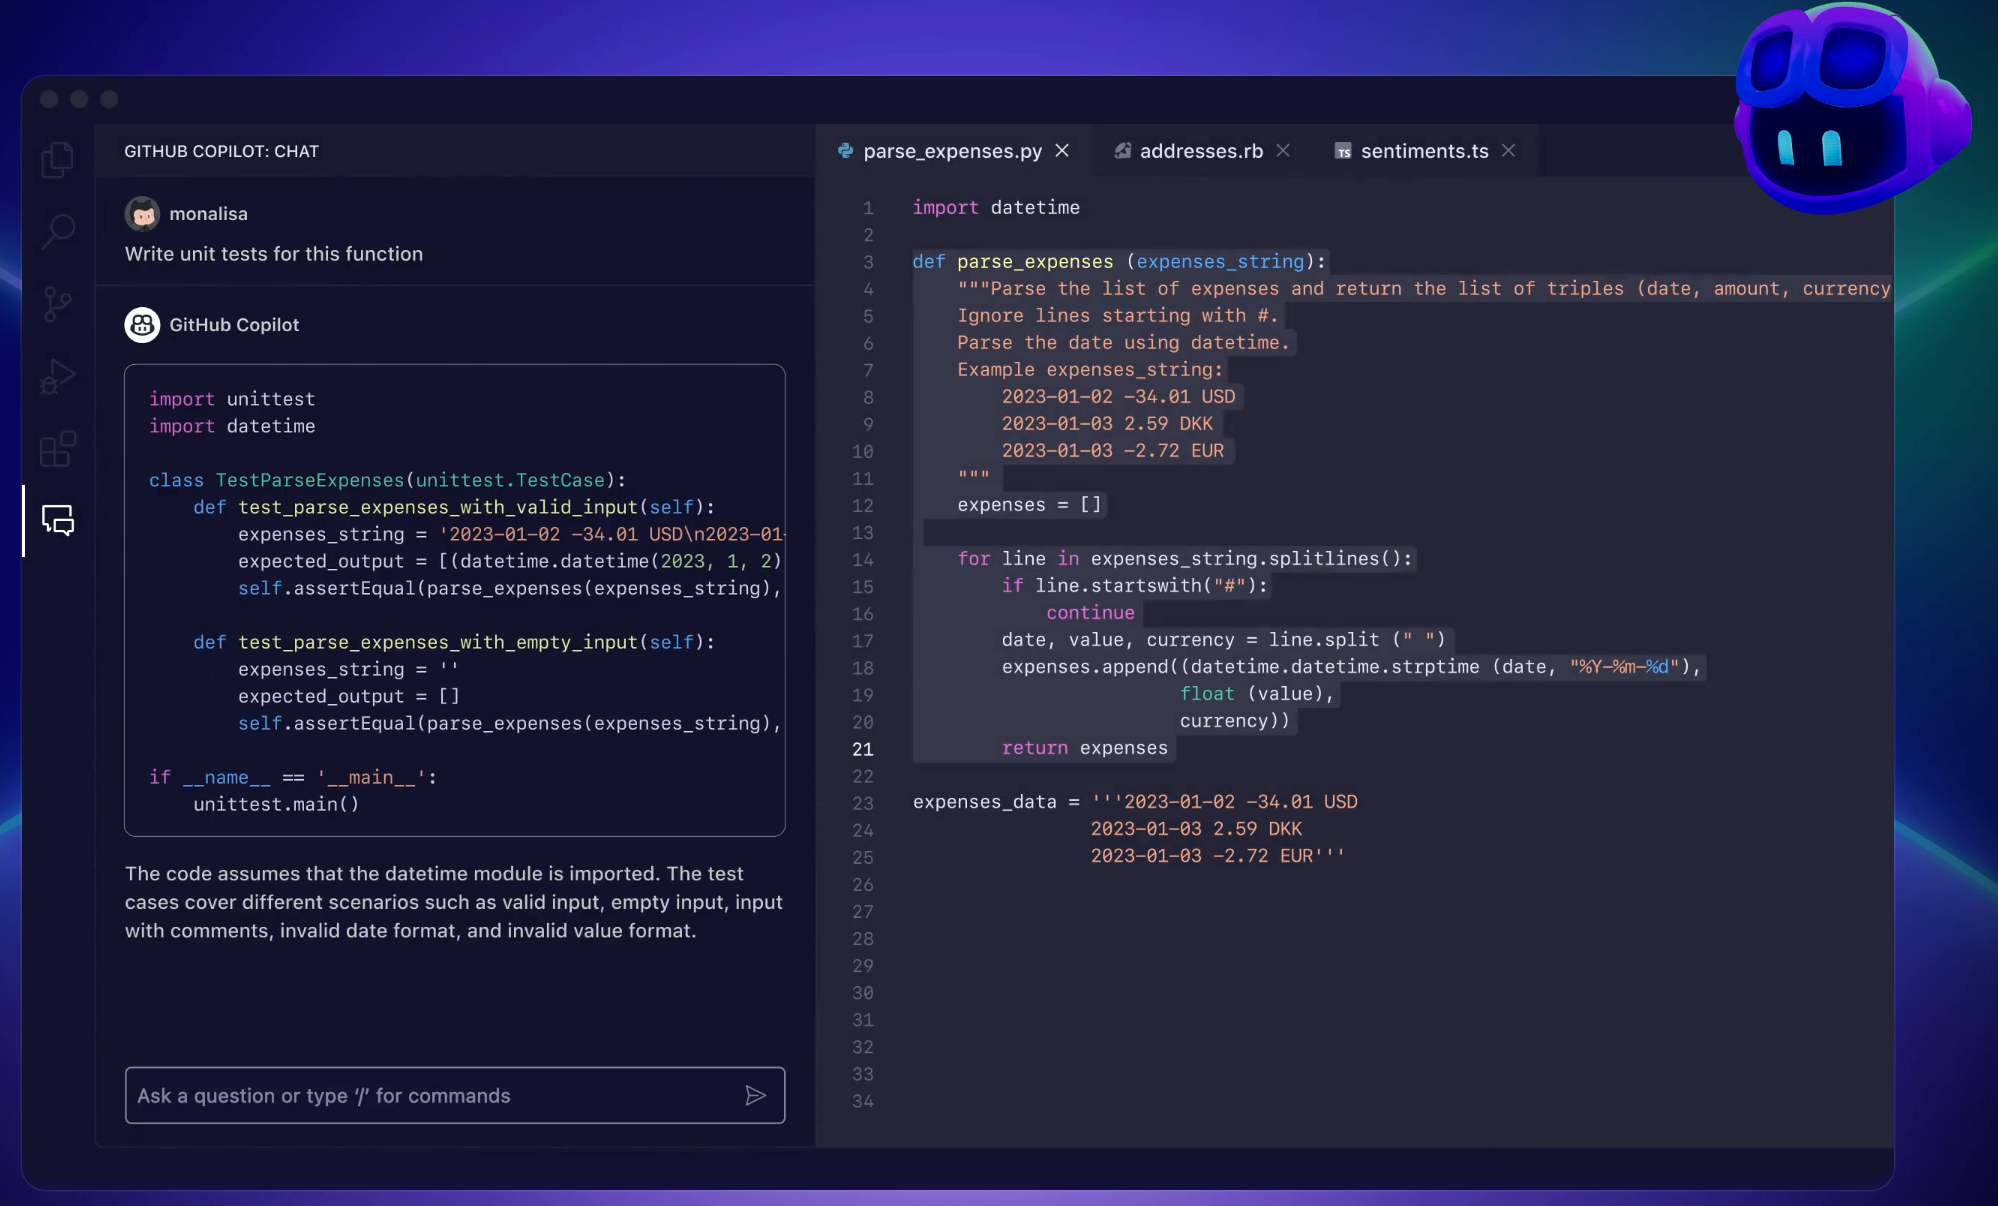Open the Extensions blocks icon
1998x1206 pixels.
click(58, 449)
